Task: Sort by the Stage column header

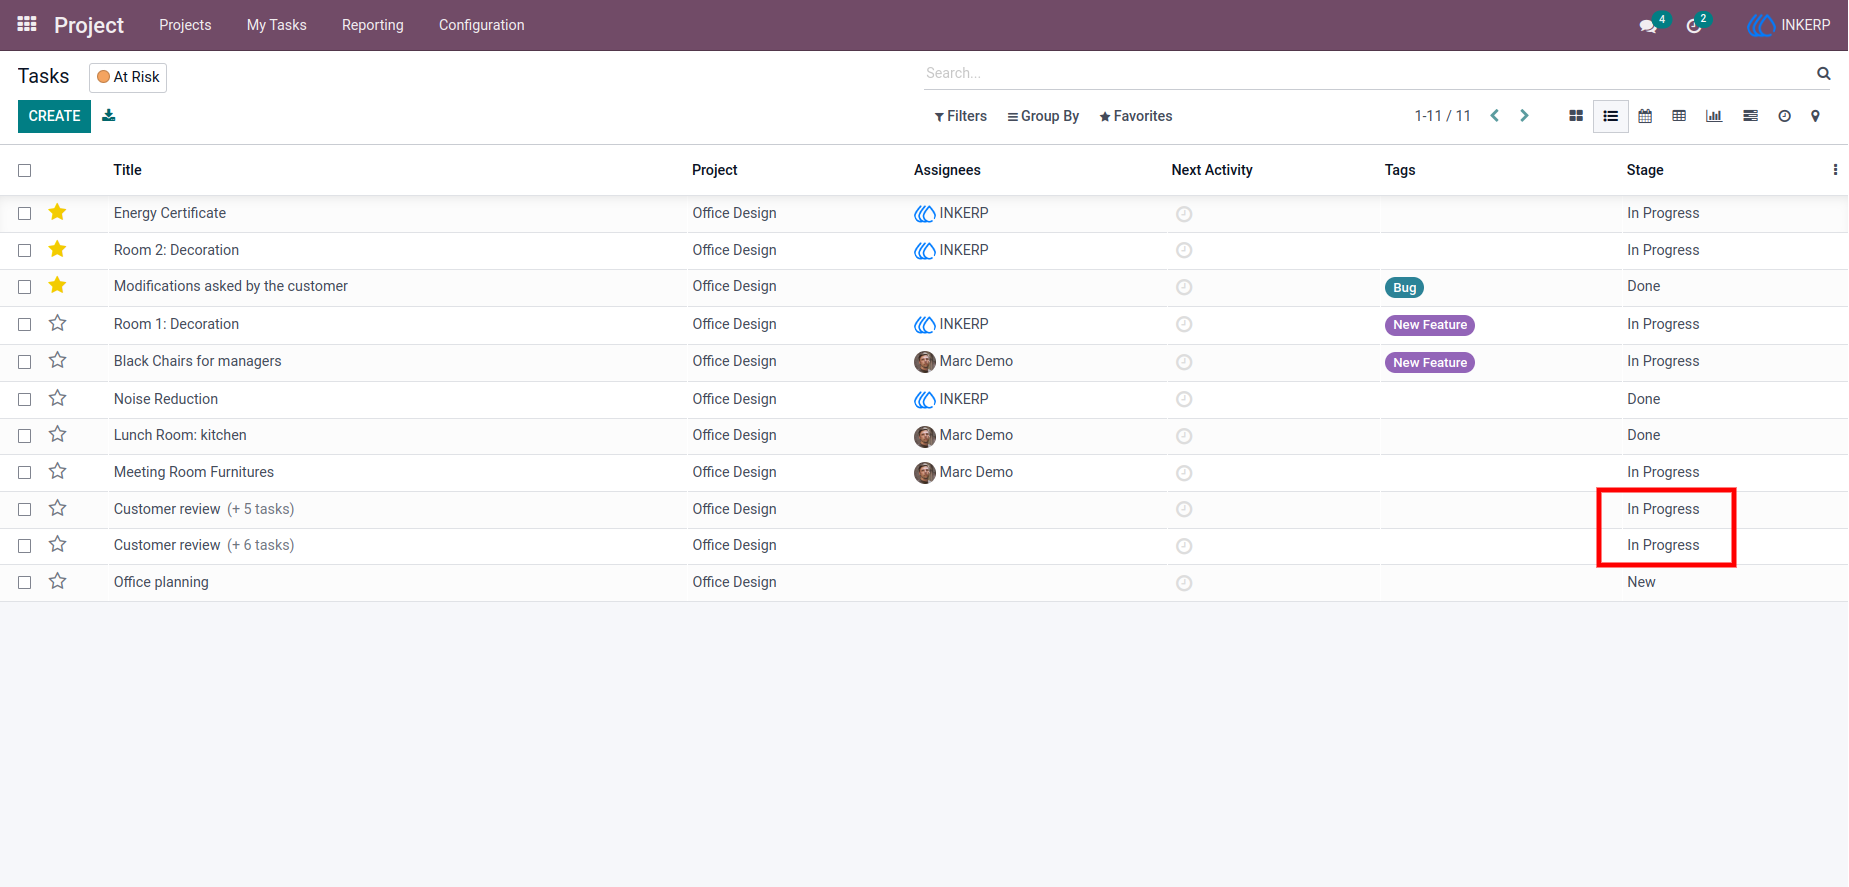Action: 1645,170
